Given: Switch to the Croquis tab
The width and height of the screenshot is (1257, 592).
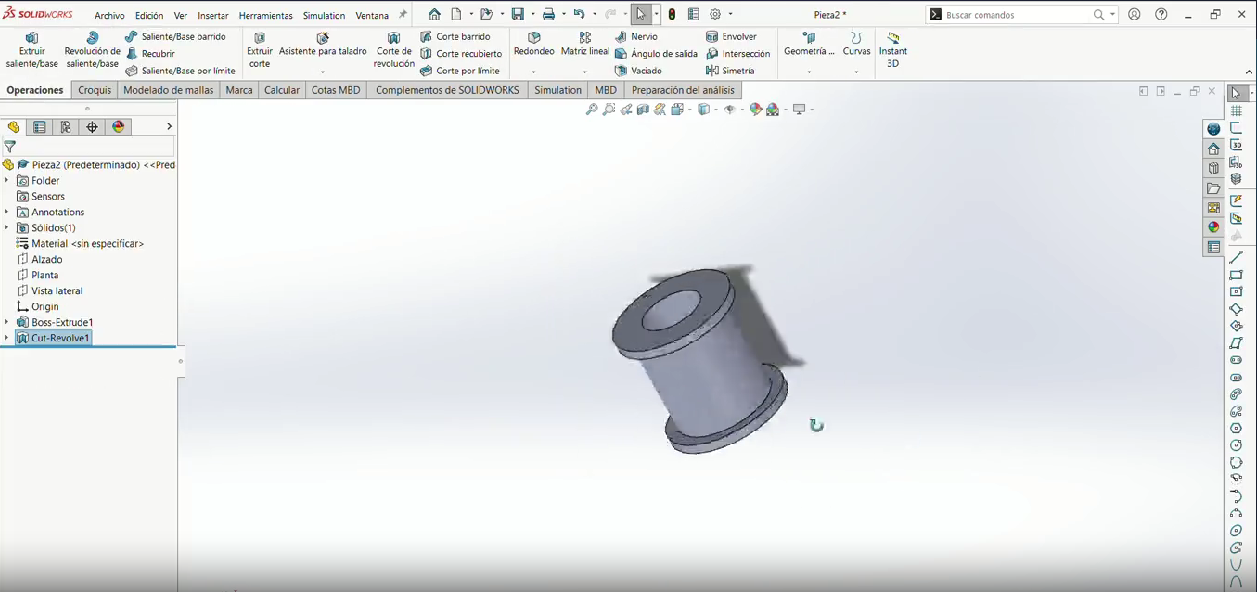Looking at the screenshot, I should 95,90.
